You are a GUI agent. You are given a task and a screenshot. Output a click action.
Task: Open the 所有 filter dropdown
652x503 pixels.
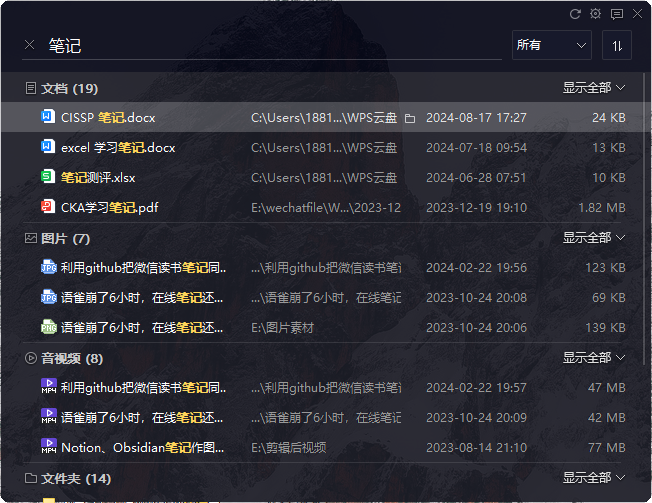point(551,45)
